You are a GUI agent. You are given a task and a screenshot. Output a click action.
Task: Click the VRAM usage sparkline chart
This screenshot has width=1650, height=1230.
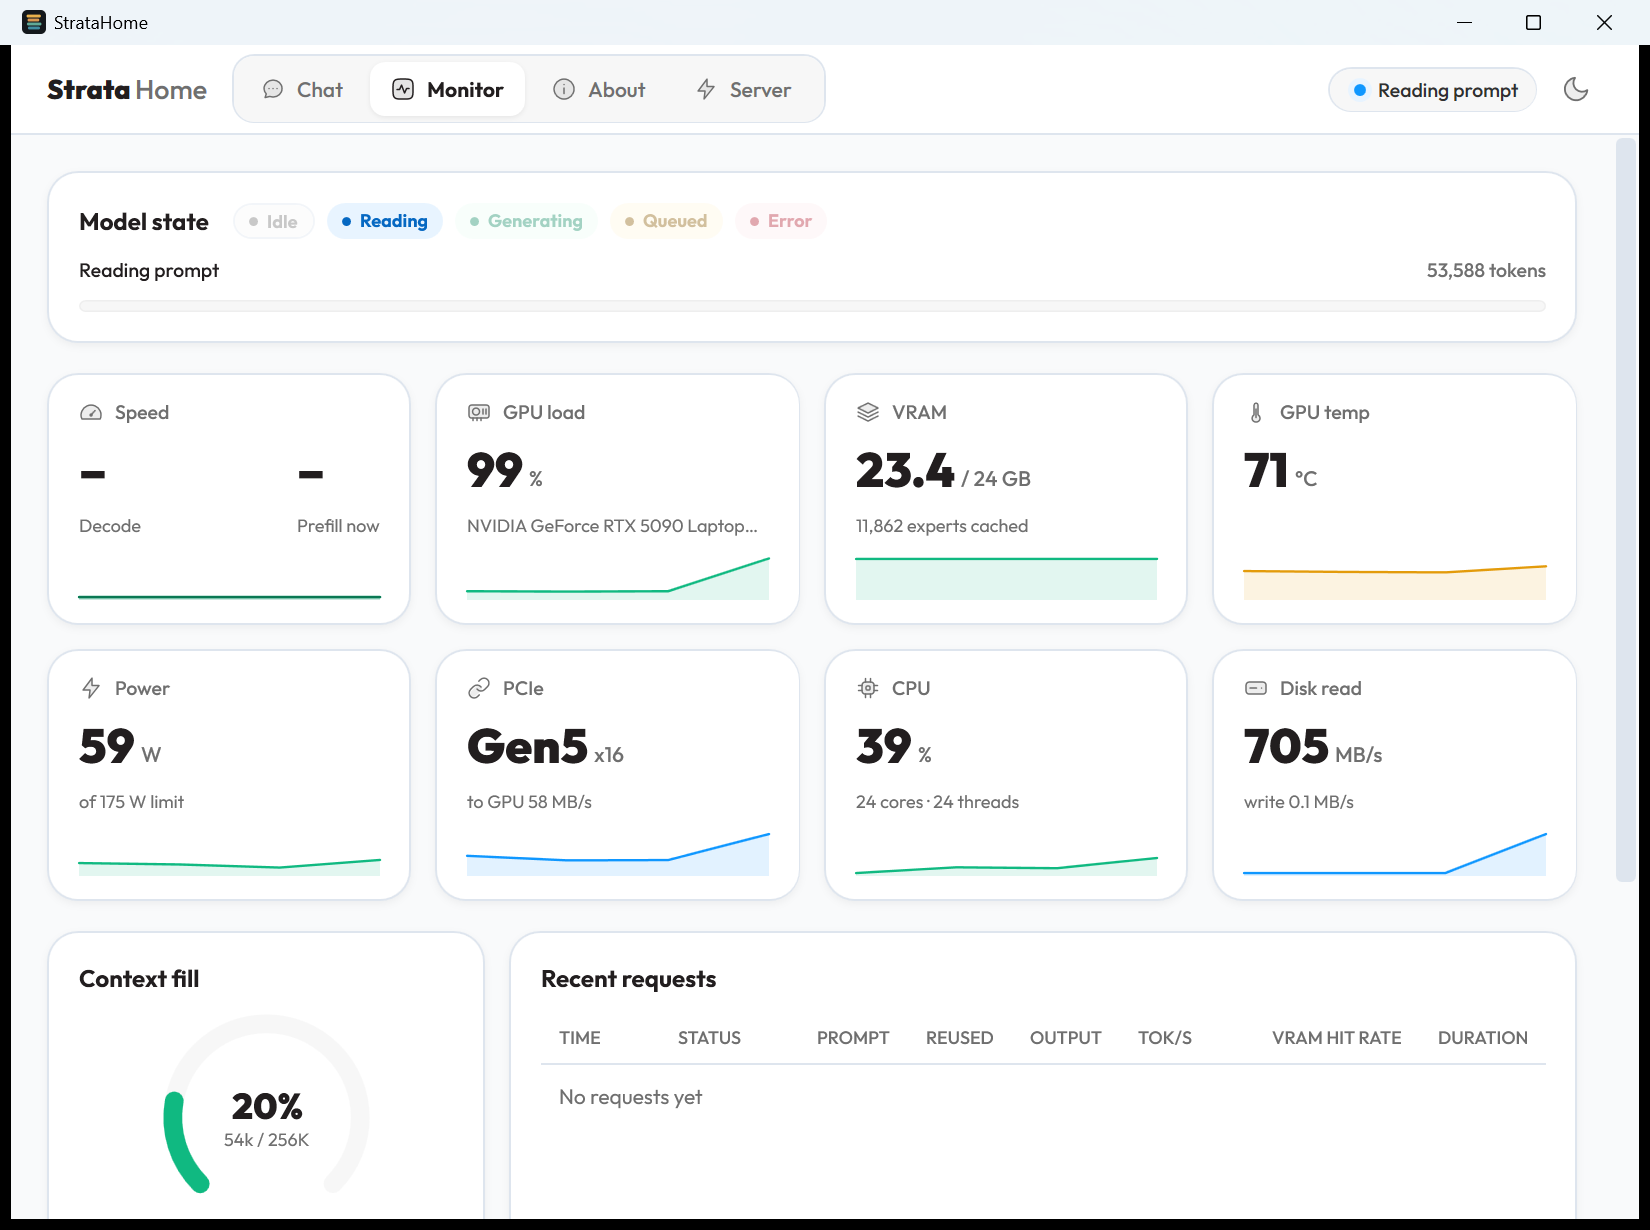(1006, 579)
